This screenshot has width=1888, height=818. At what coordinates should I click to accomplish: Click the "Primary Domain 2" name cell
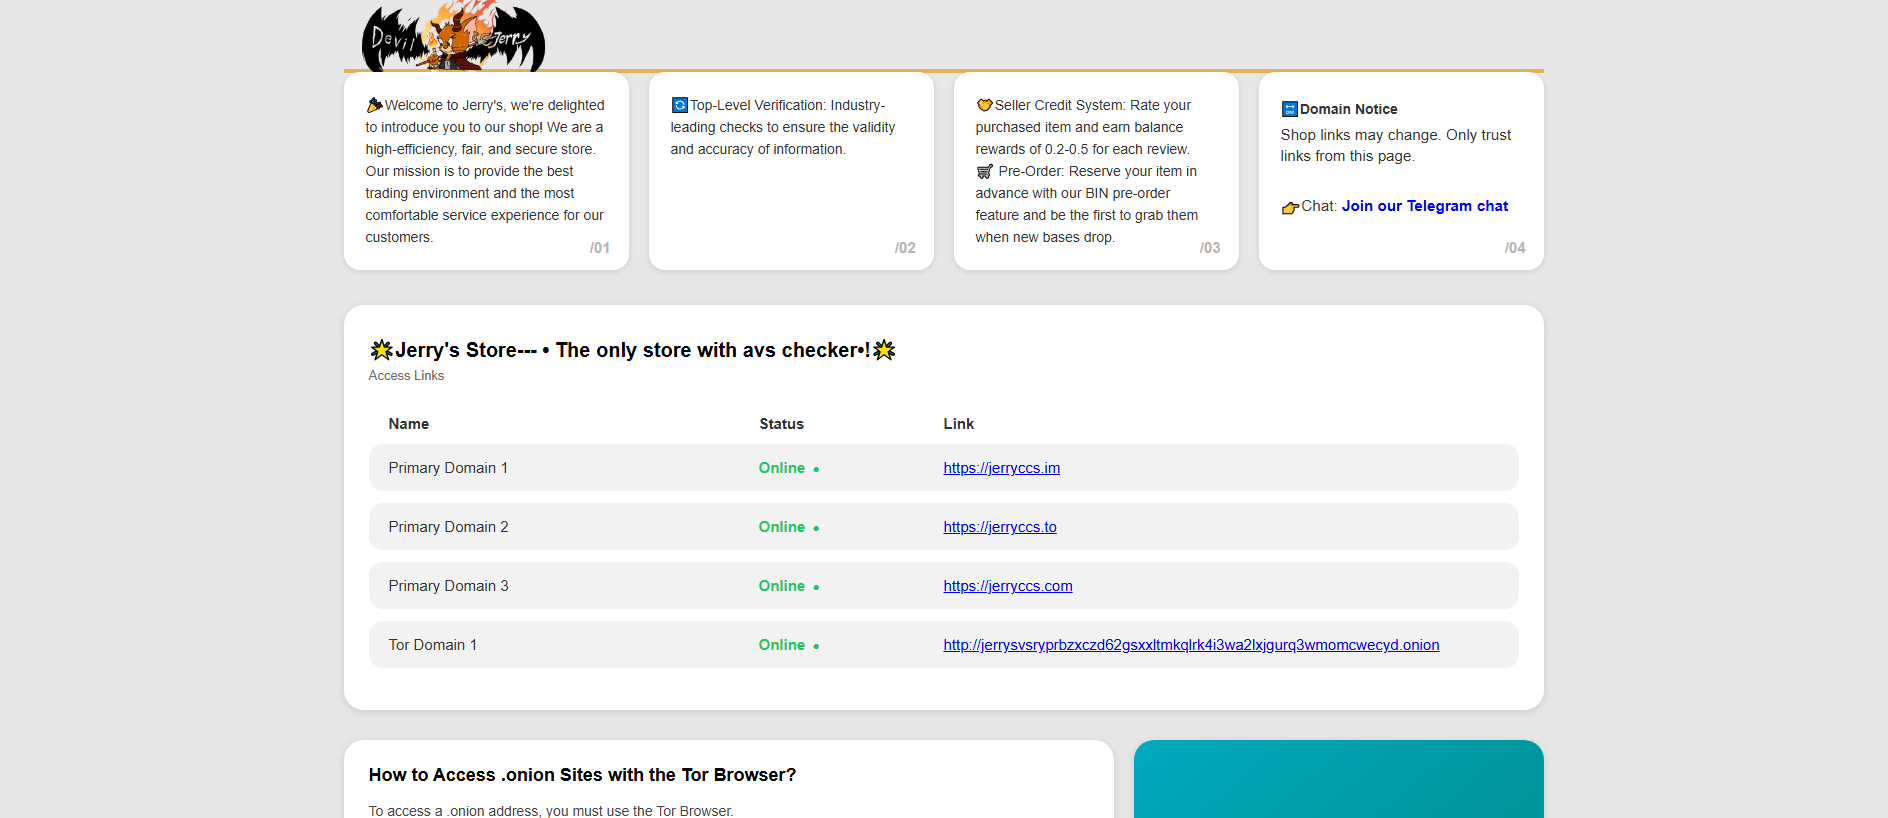[x=448, y=527]
